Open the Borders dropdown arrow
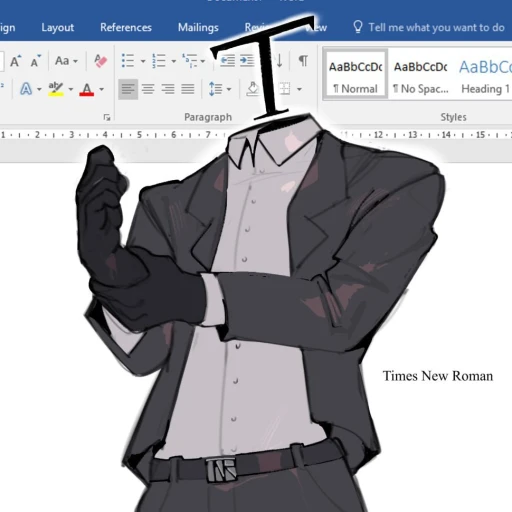 pos(299,89)
